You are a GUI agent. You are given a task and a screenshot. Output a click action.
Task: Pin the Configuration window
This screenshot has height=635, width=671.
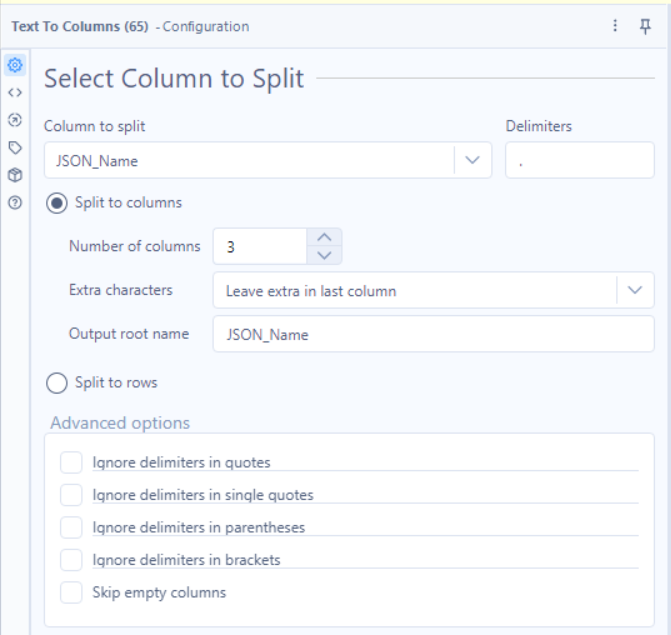pyautogui.click(x=645, y=26)
